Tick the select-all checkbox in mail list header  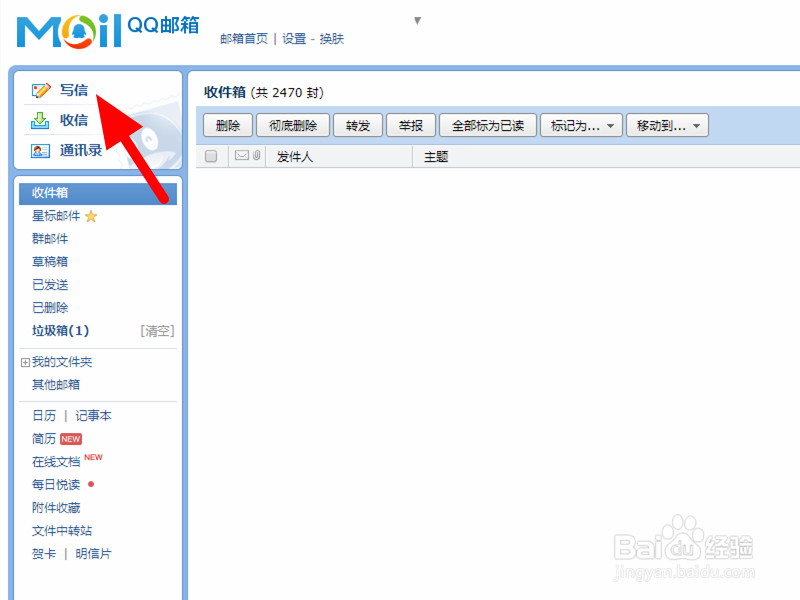(x=211, y=156)
